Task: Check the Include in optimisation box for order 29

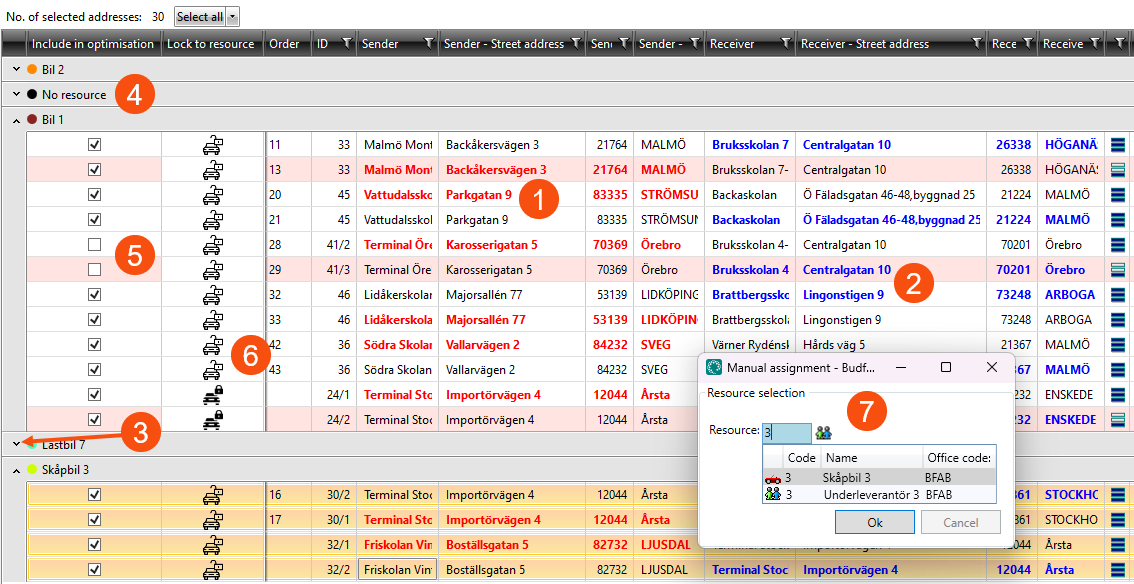Action: click(x=95, y=270)
